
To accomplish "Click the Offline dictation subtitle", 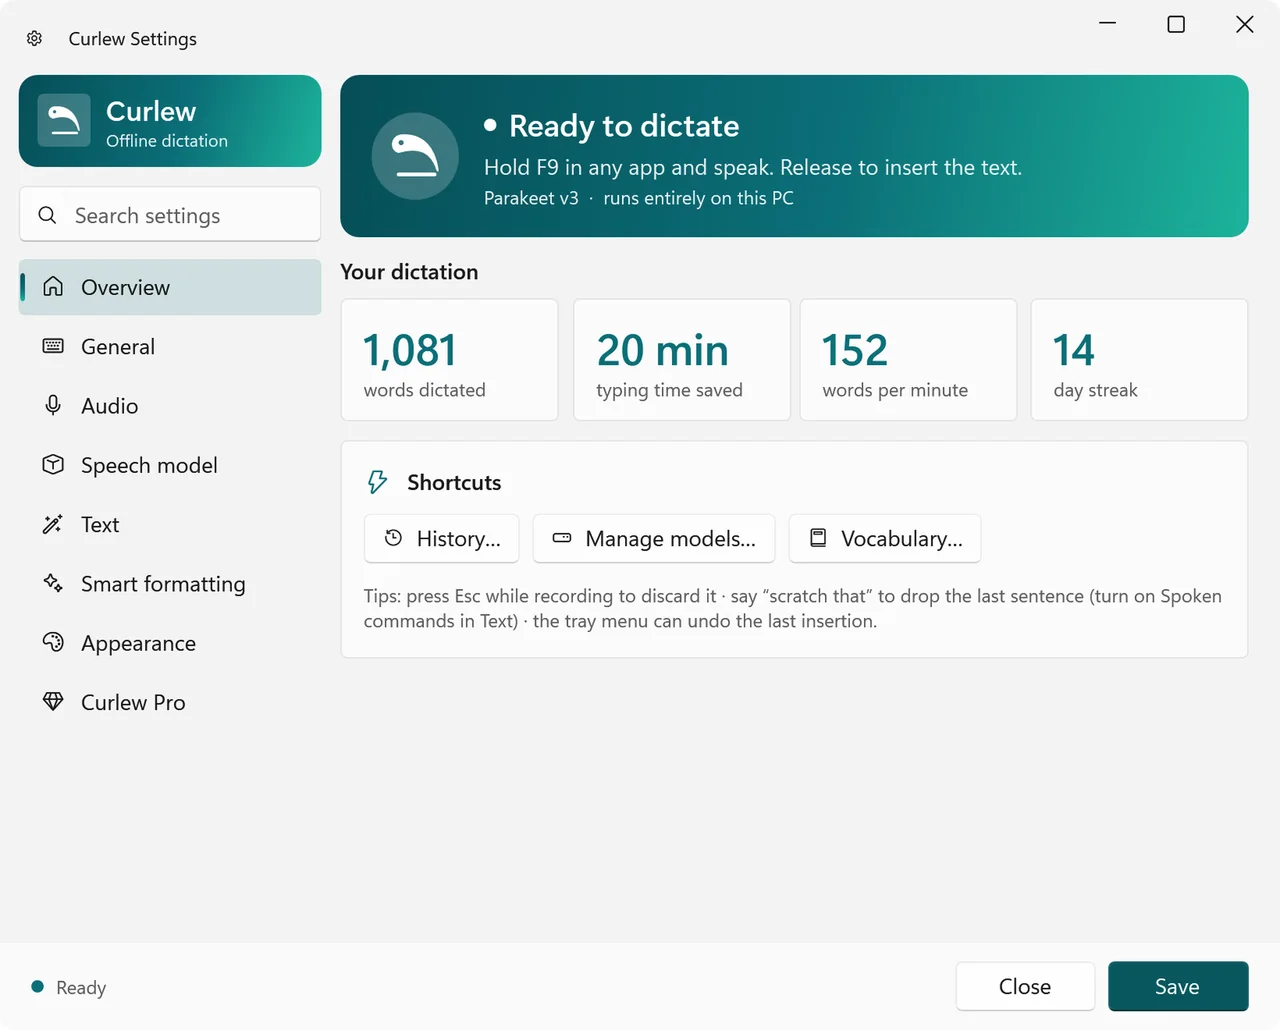I will click(167, 141).
